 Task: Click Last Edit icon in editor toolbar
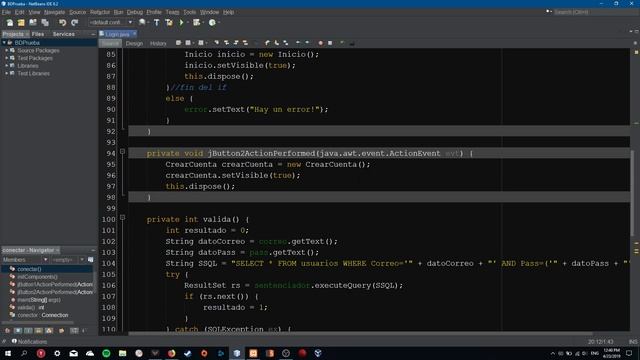tap(178, 43)
